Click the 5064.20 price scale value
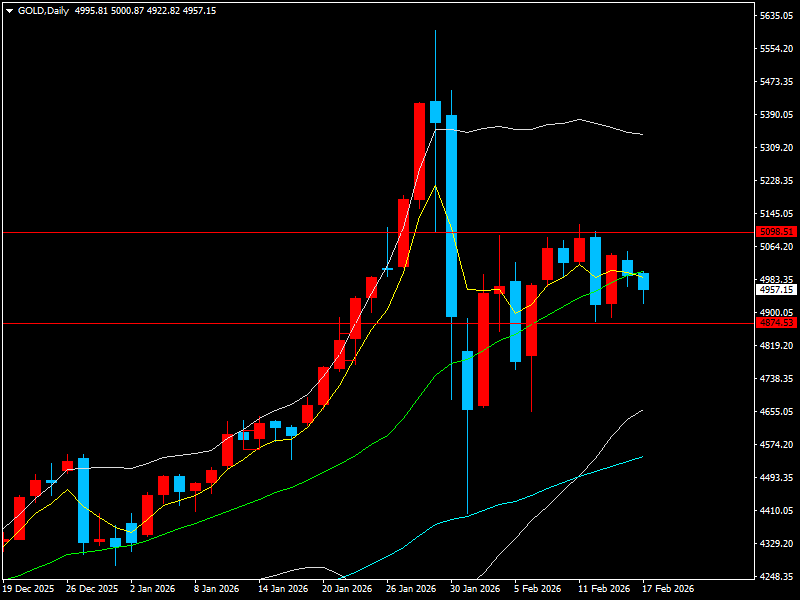This screenshot has height=600, width=800. pyautogui.click(x=777, y=247)
